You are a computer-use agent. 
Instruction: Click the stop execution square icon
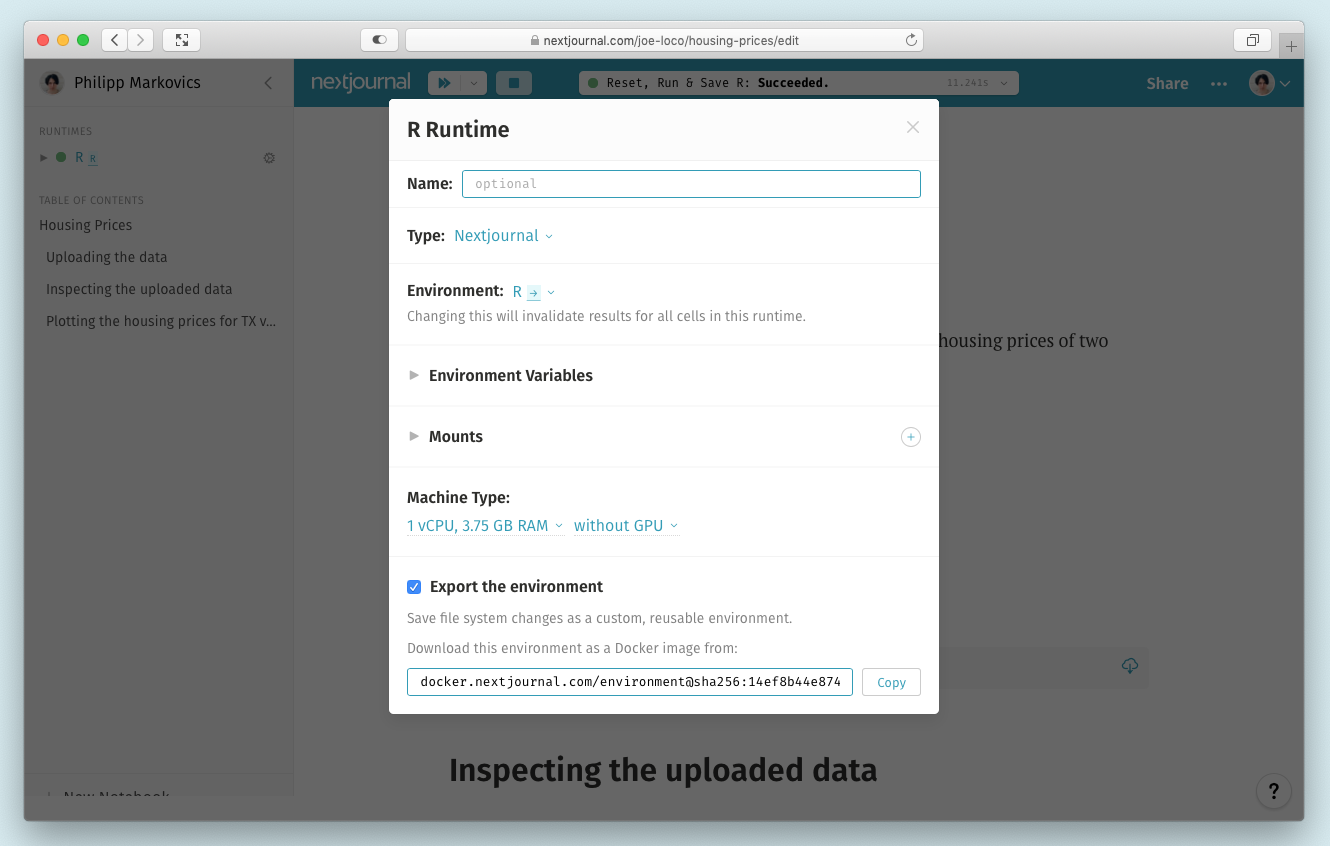click(514, 83)
